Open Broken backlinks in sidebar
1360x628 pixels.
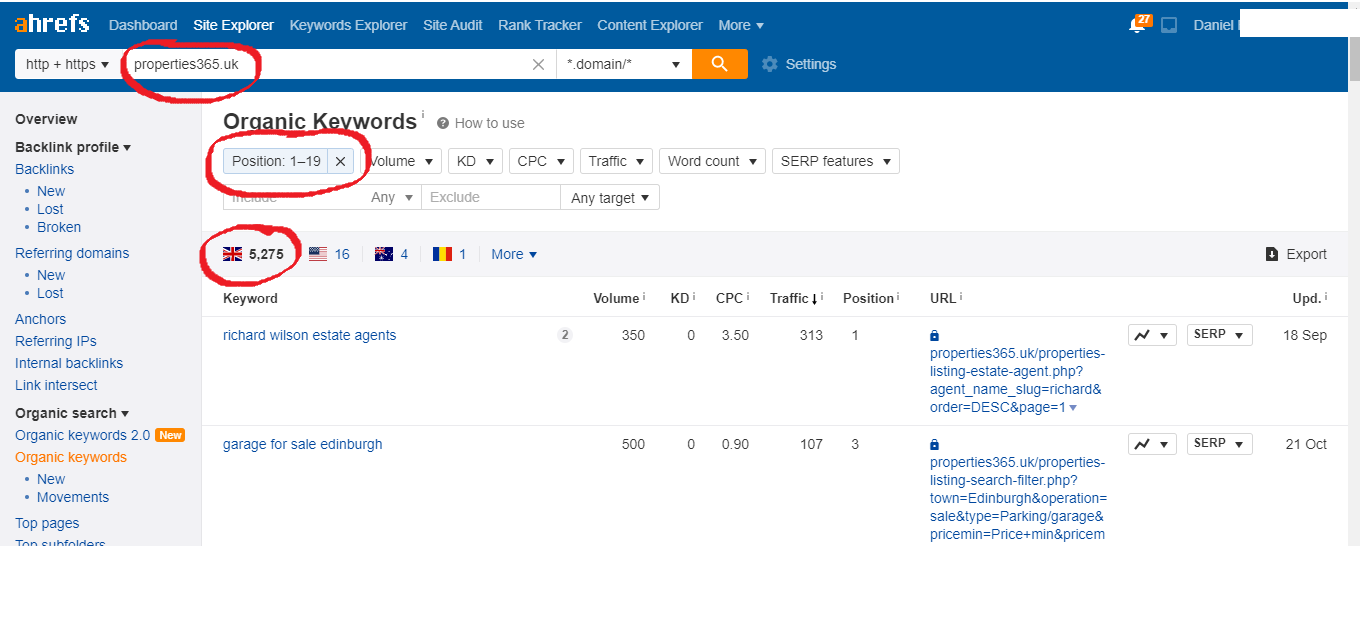pyautogui.click(x=59, y=227)
